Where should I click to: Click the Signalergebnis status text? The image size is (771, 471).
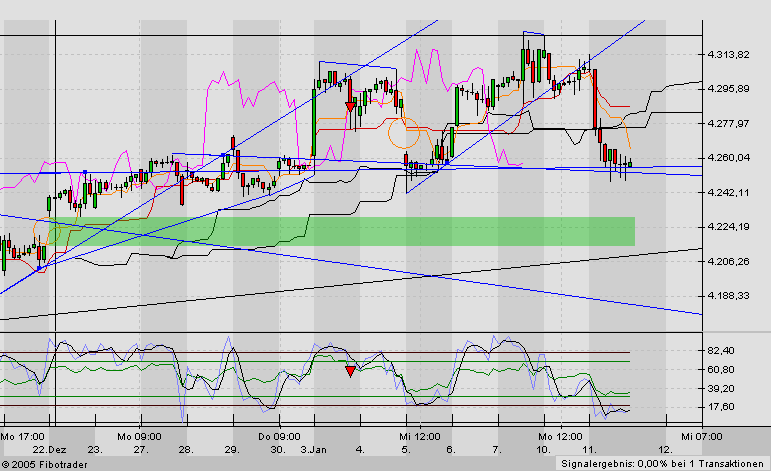point(662,464)
